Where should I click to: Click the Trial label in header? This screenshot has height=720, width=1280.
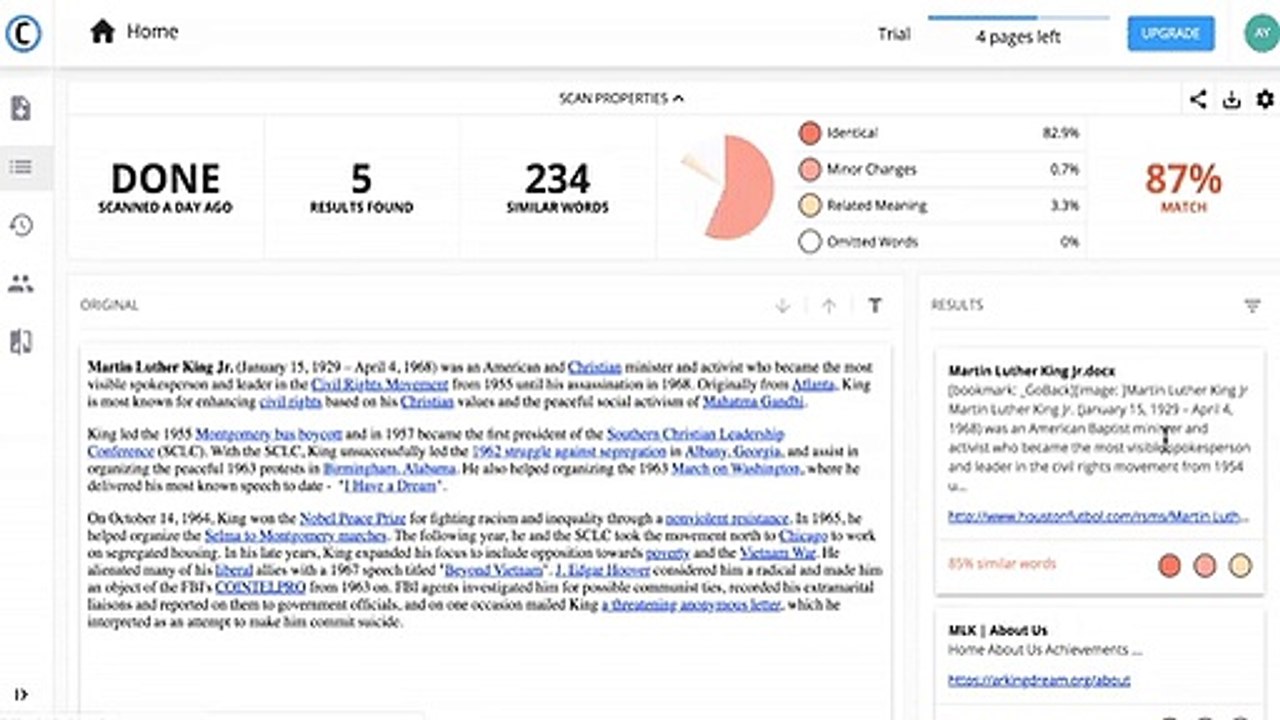[894, 34]
